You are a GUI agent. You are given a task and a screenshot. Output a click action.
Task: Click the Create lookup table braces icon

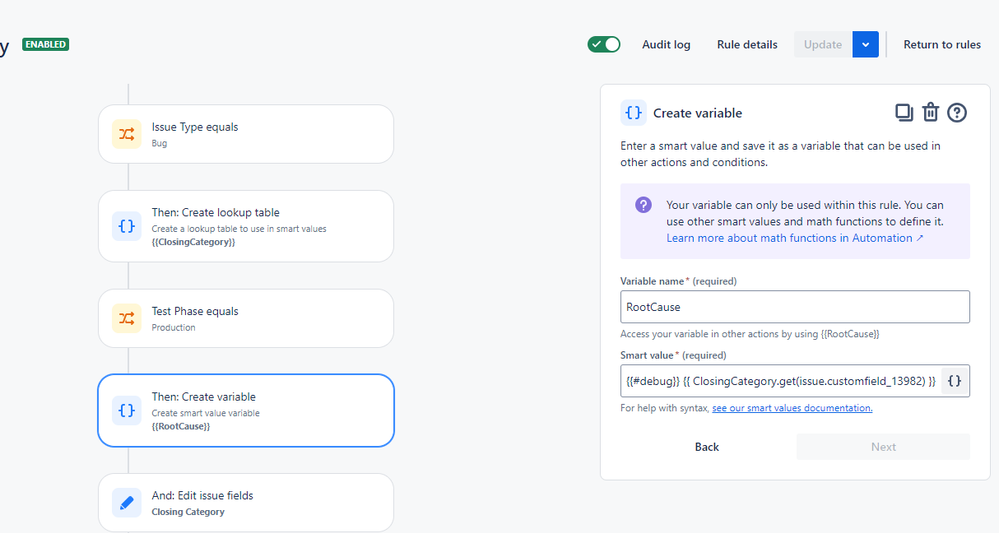127,226
